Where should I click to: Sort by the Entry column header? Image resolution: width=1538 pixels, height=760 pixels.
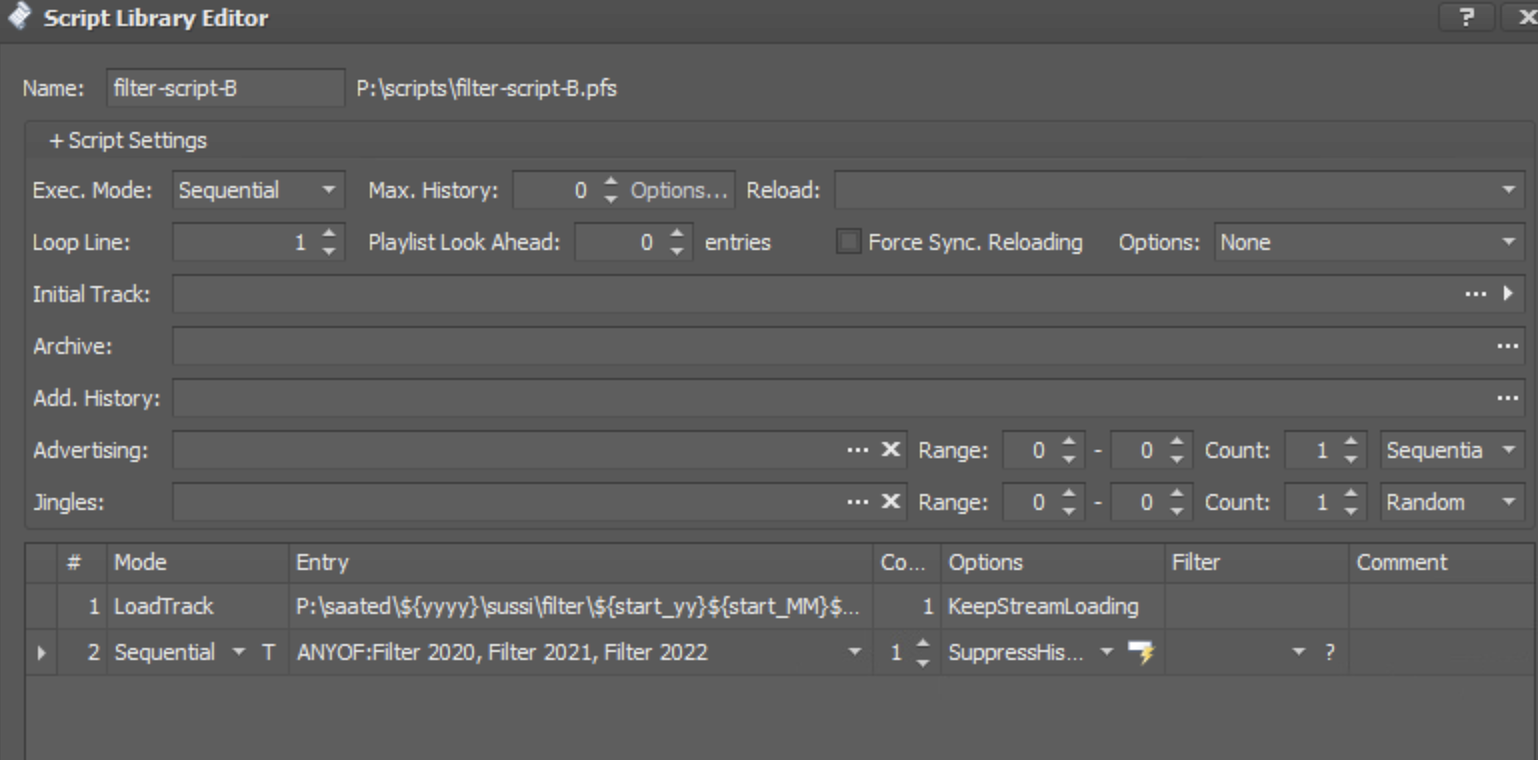580,563
